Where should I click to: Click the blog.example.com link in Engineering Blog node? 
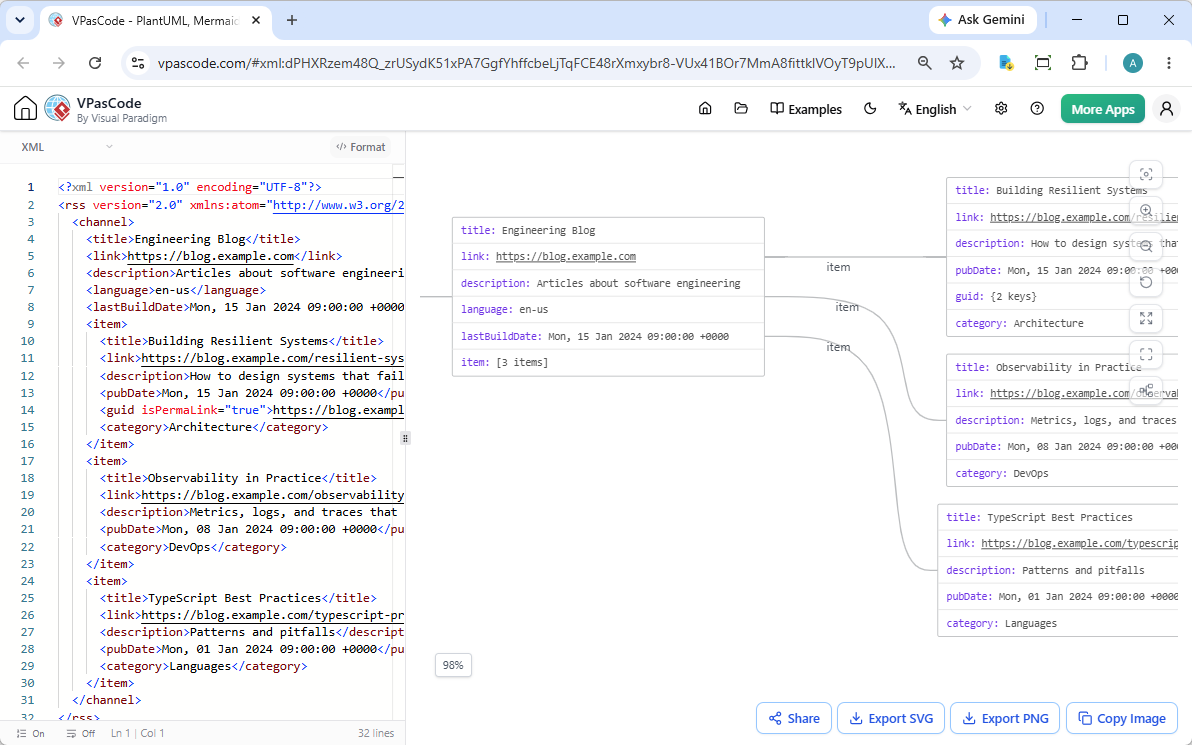pos(566,256)
